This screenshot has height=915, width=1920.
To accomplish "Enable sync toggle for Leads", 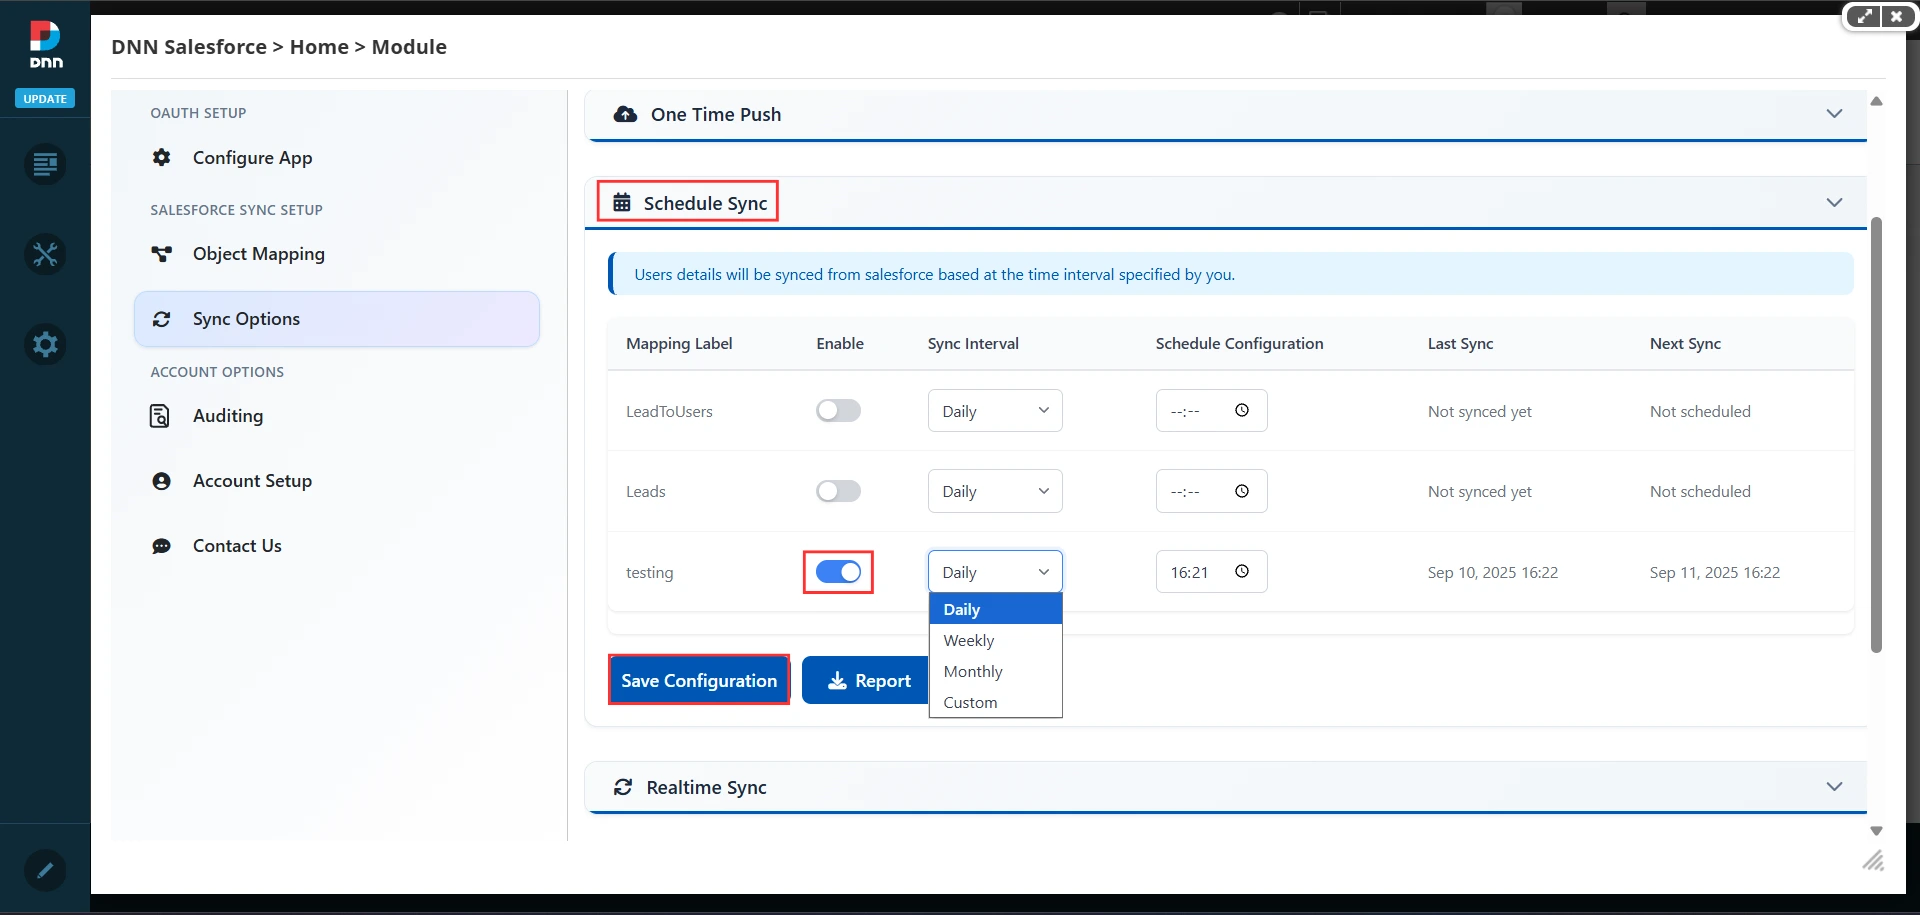I will 838,491.
